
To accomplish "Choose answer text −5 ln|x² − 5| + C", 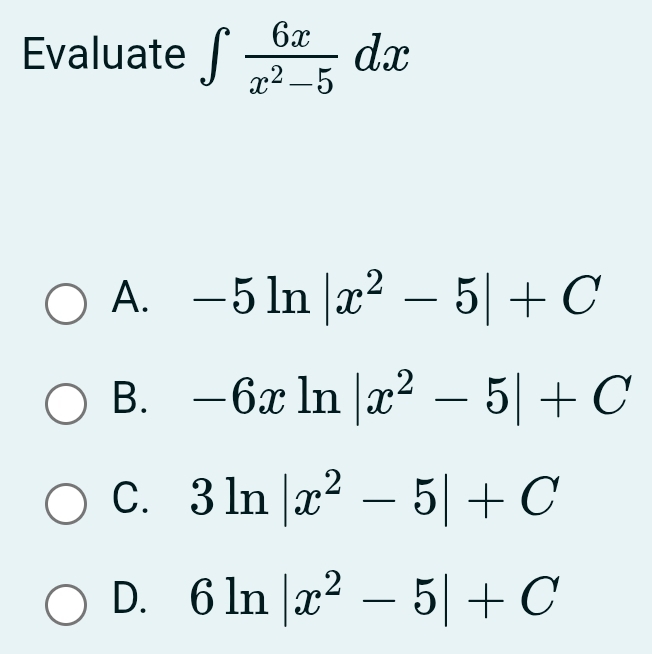I will click(x=385, y=296).
